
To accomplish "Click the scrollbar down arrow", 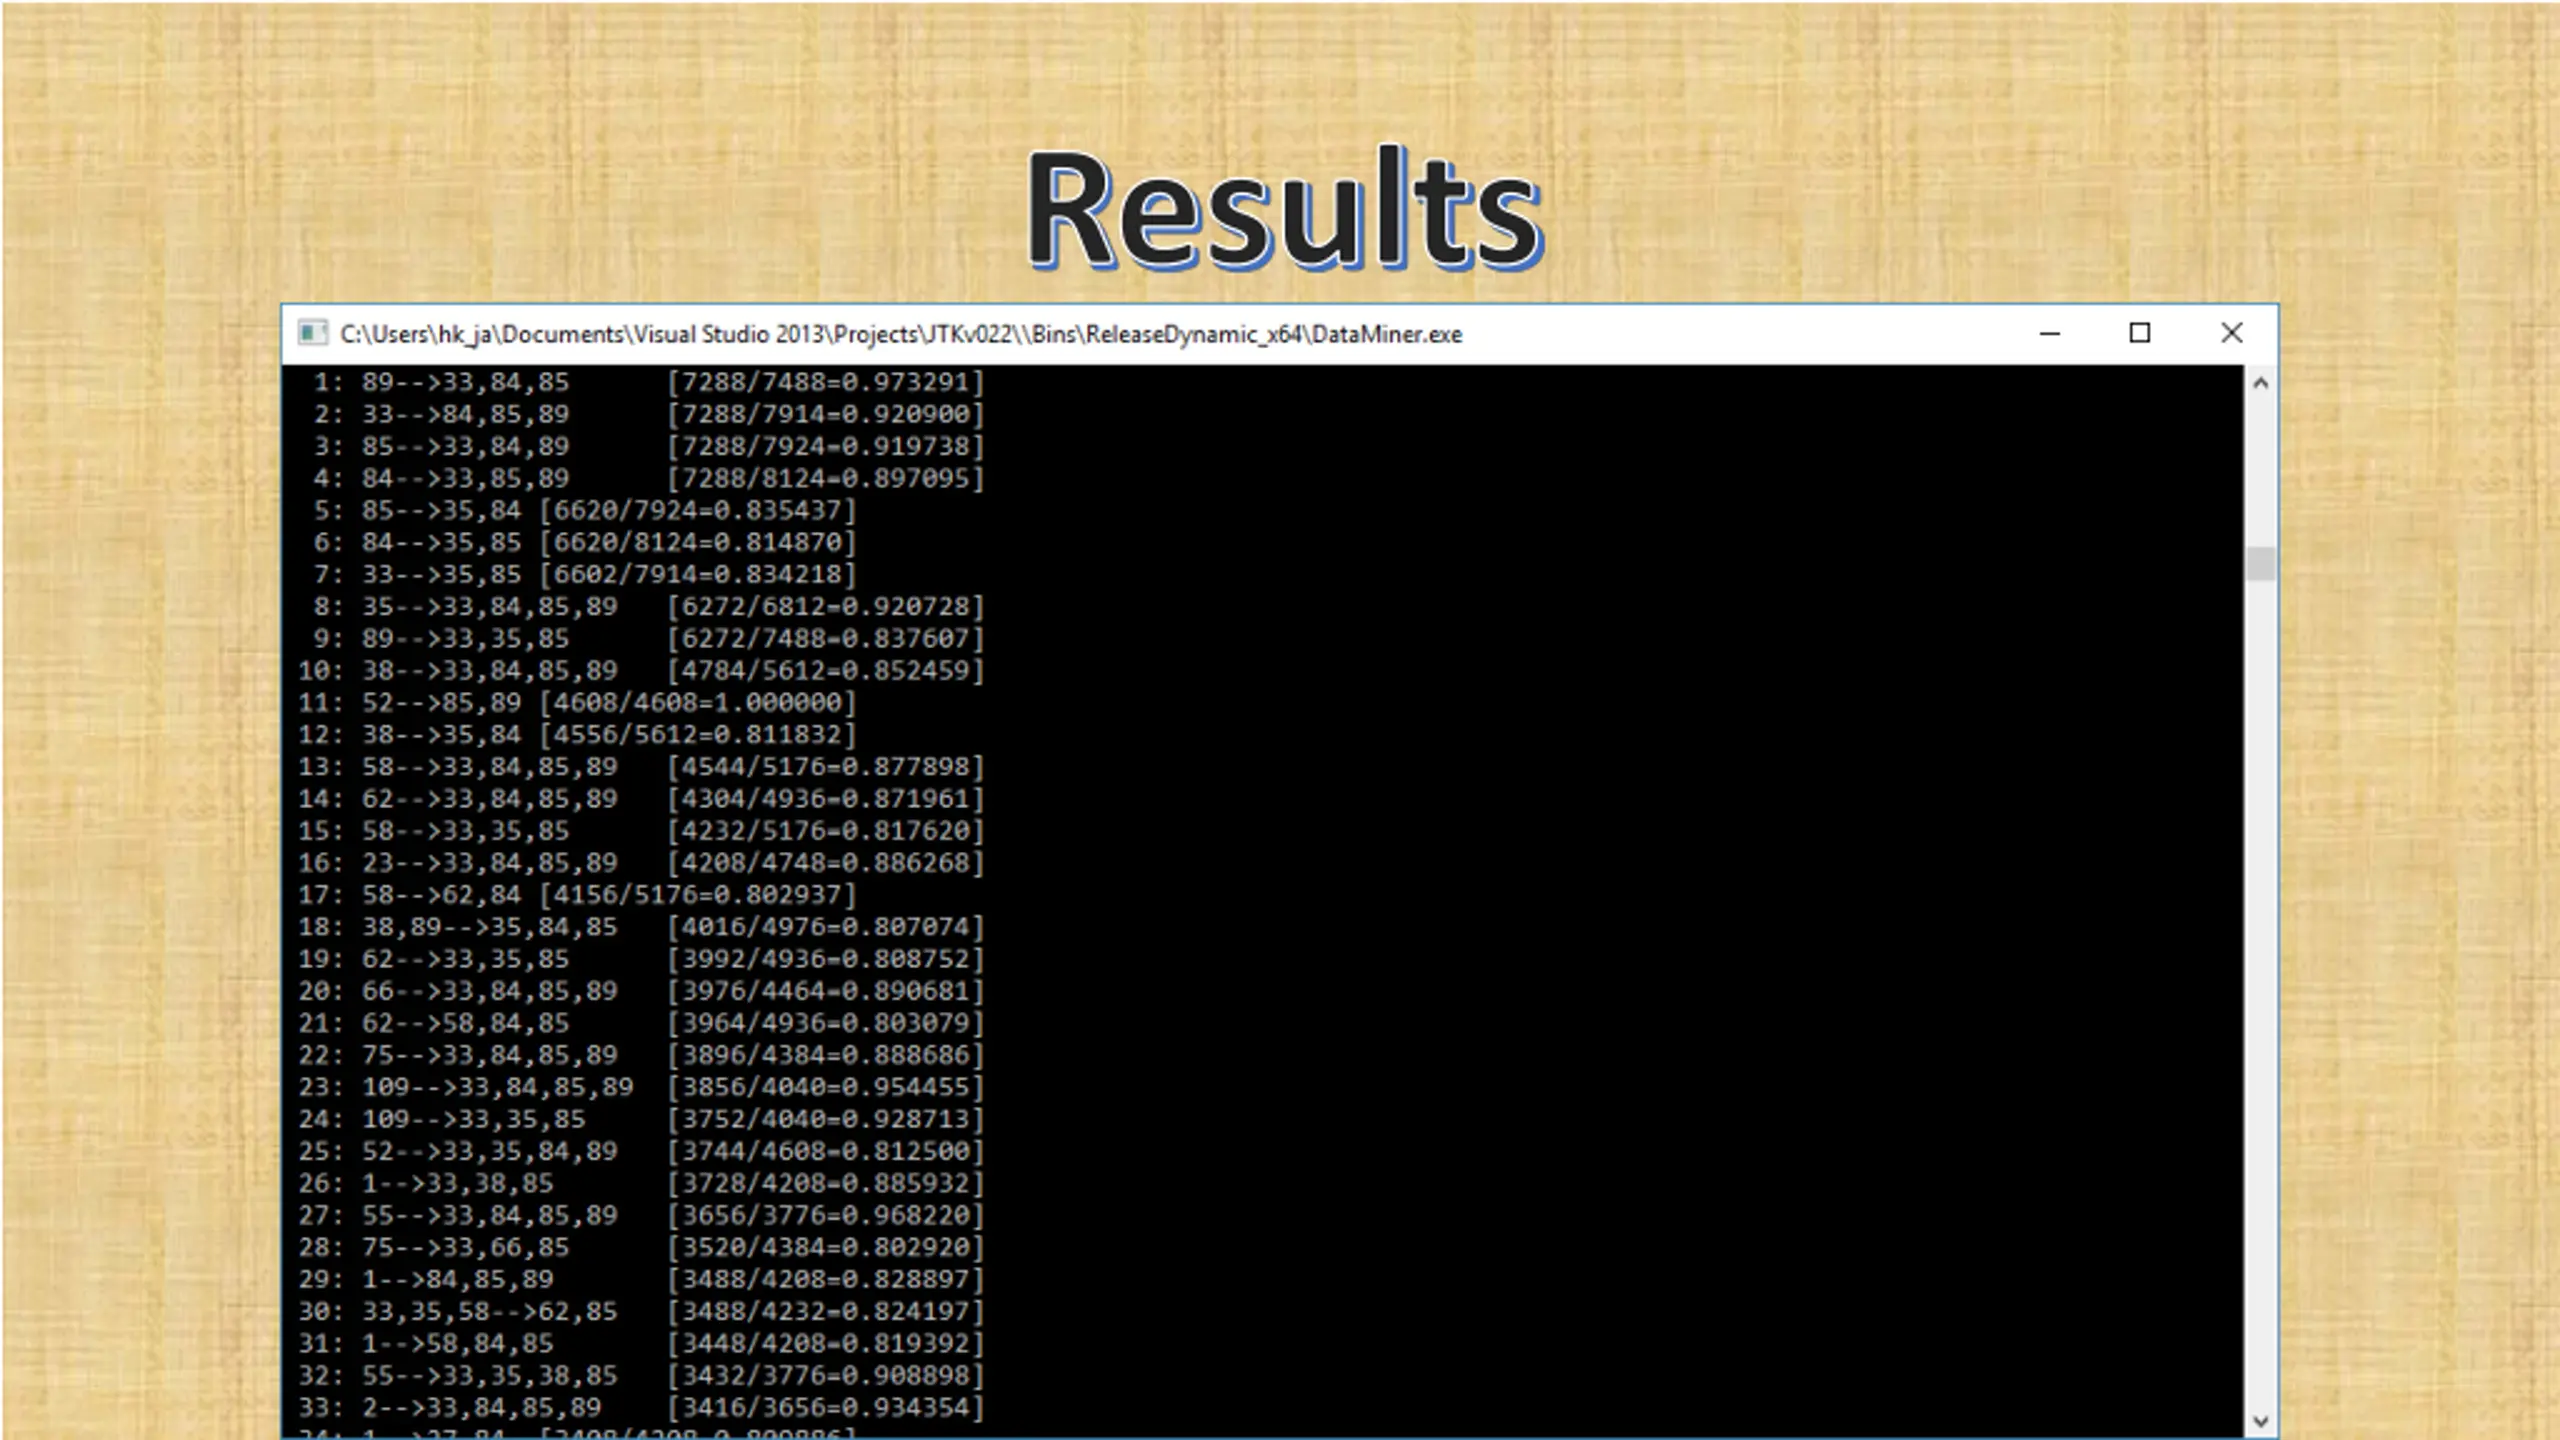I will [2260, 1421].
